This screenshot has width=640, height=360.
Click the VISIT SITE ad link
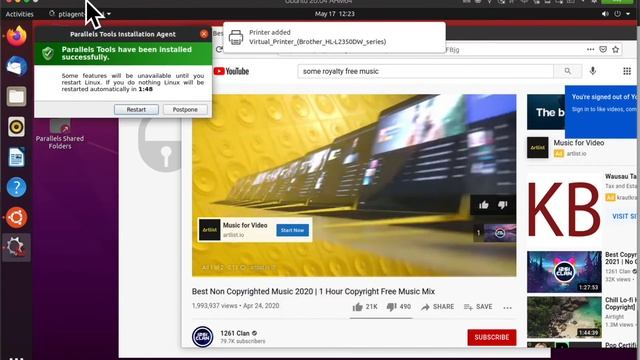coord(624,216)
